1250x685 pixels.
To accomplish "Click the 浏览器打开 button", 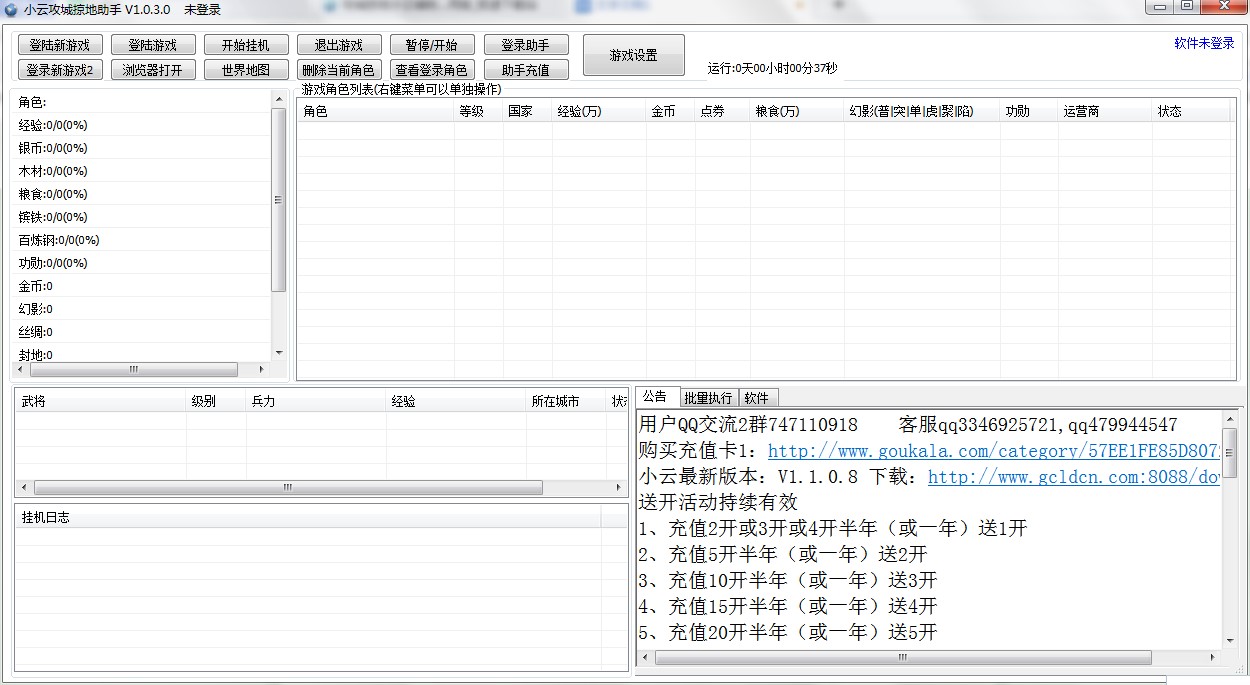I will 152,70.
